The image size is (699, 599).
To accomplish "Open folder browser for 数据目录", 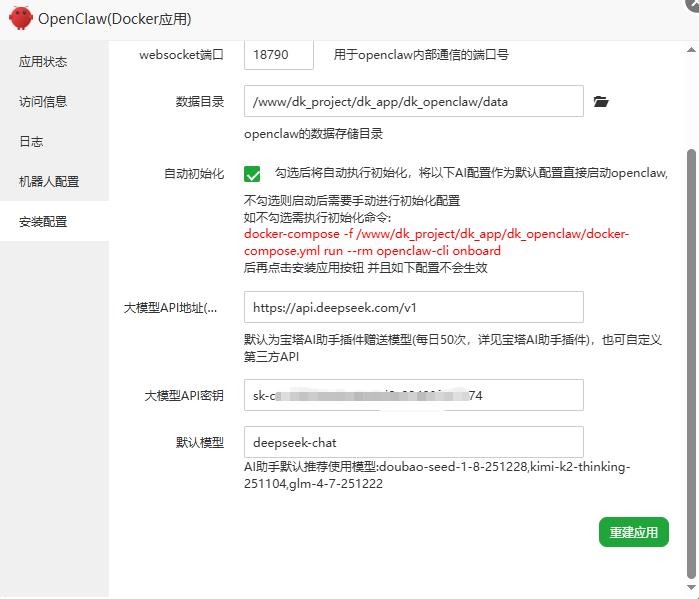I will point(600,102).
